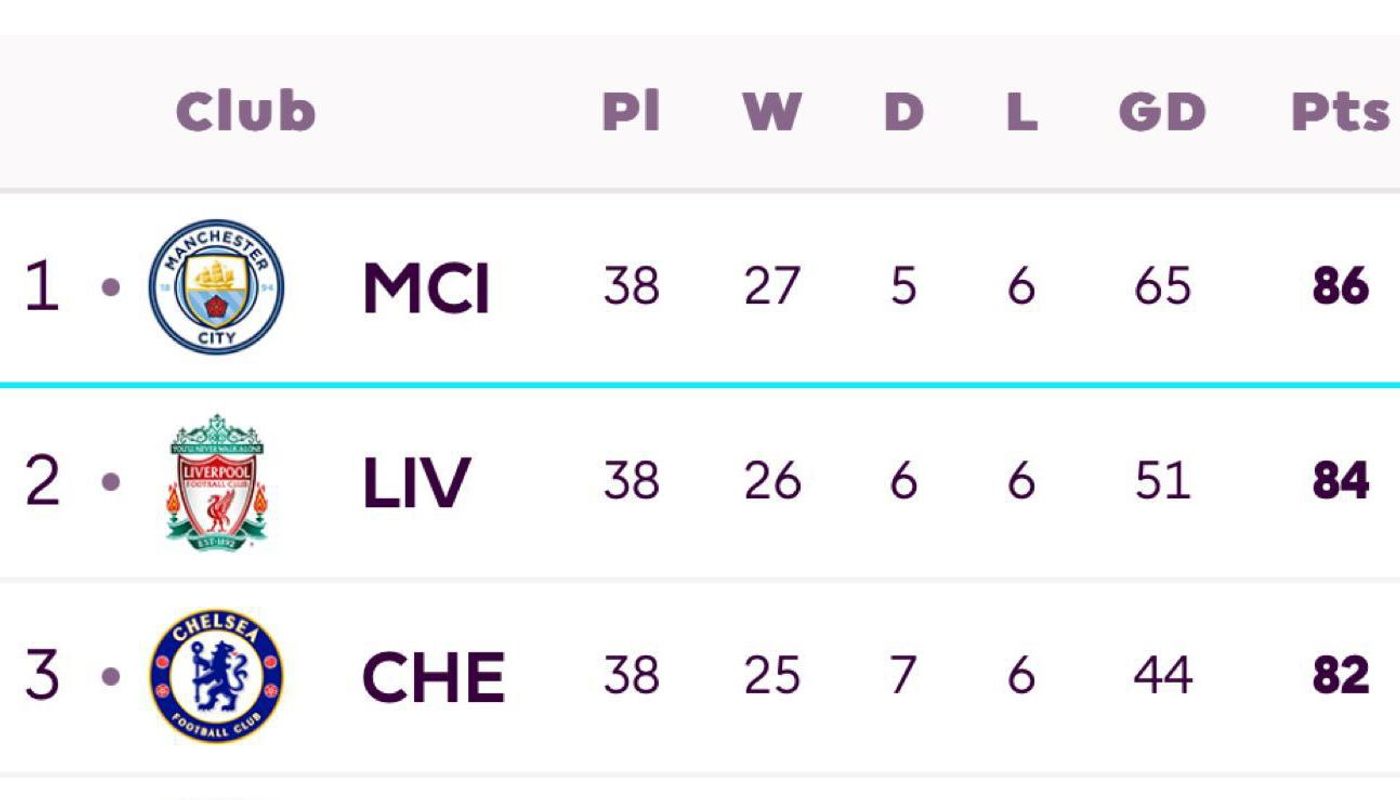Click the Chelsea club crest
This screenshot has height=800, width=1400.
click(216, 676)
